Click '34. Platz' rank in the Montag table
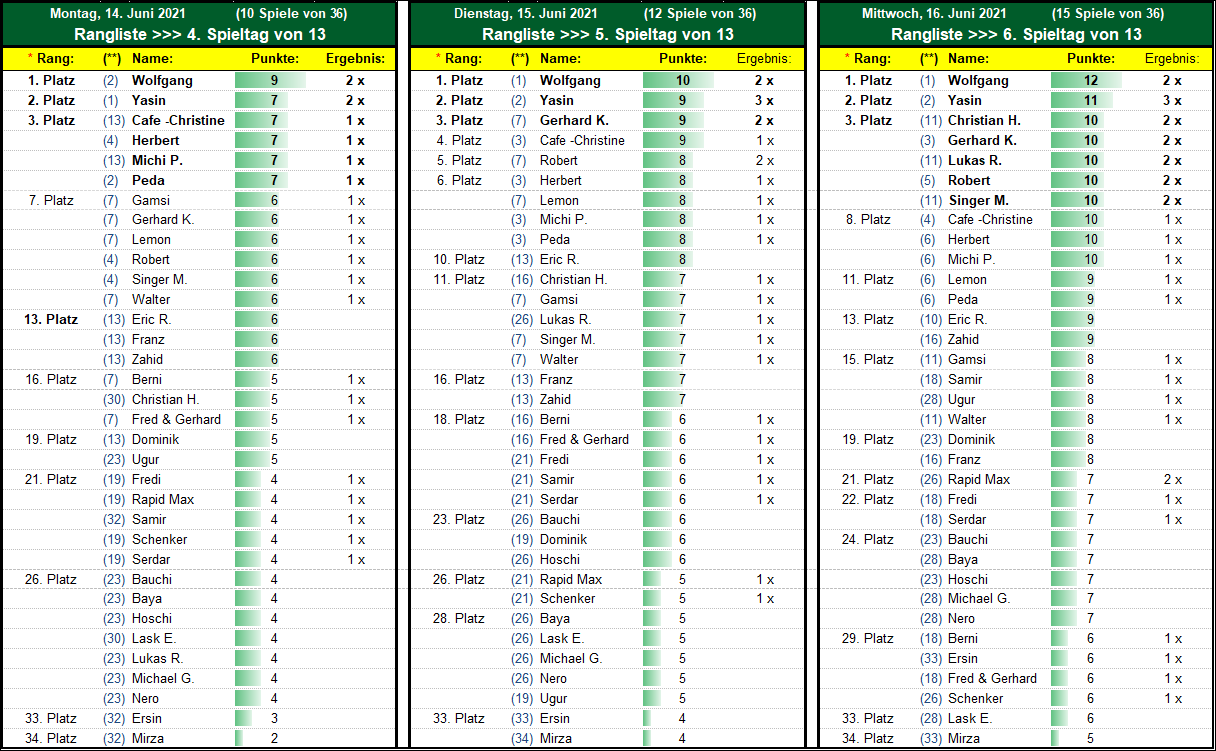1216x751 pixels. pyautogui.click(x=50, y=738)
